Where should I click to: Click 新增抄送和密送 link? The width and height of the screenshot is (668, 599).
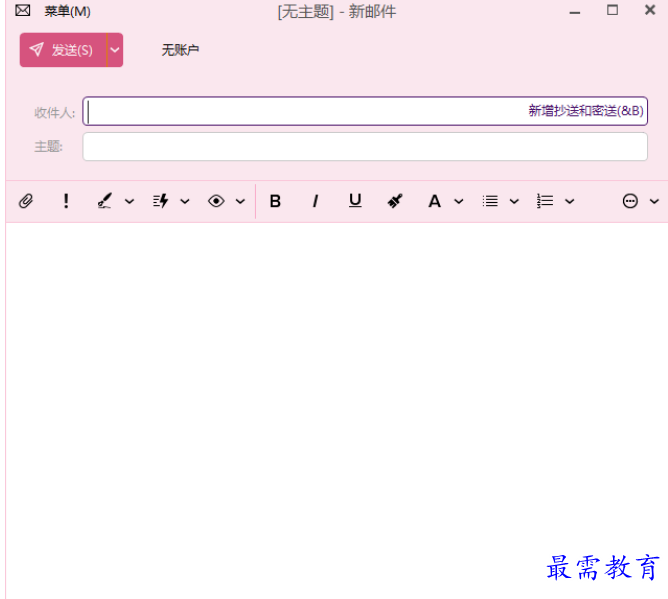pyautogui.click(x=586, y=111)
